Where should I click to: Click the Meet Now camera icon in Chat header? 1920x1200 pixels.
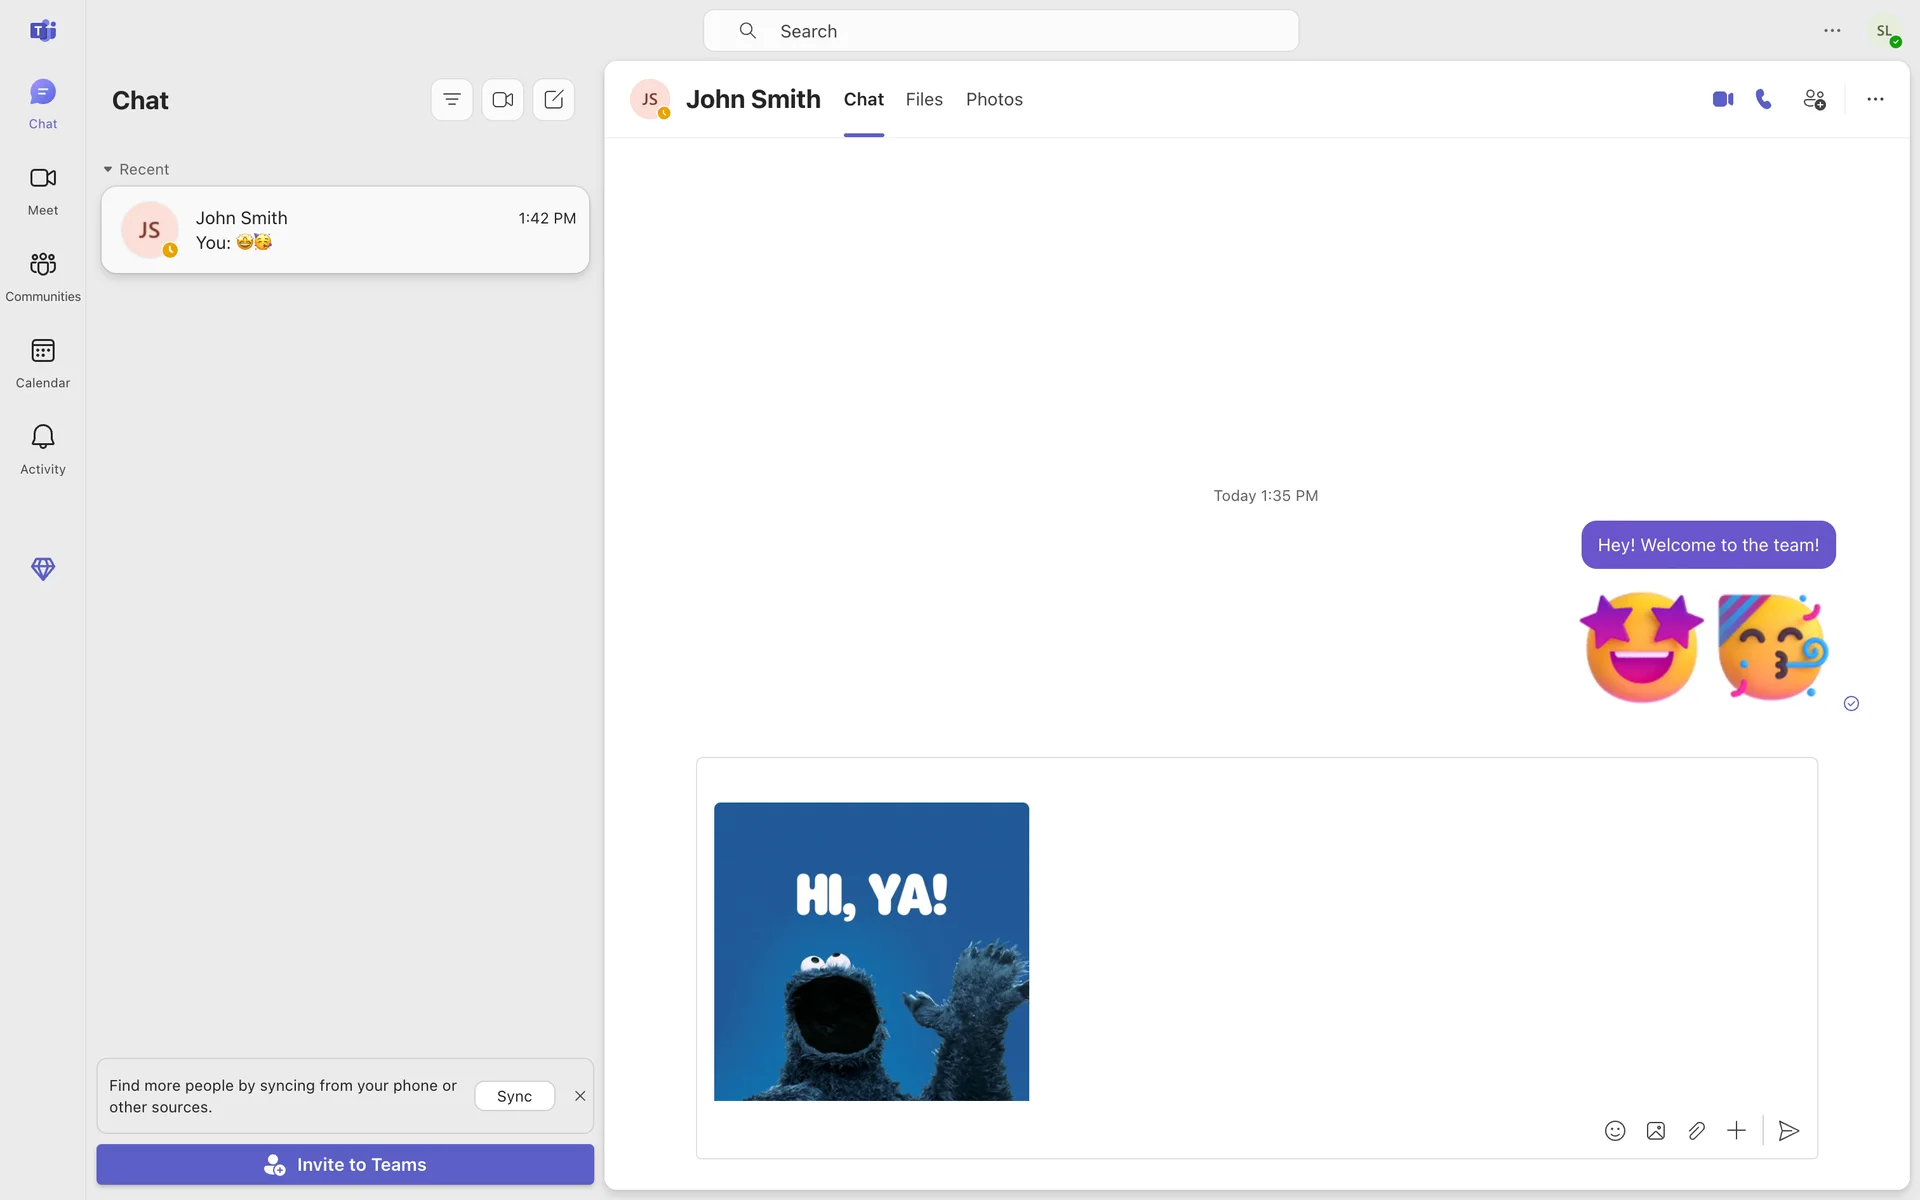click(503, 100)
